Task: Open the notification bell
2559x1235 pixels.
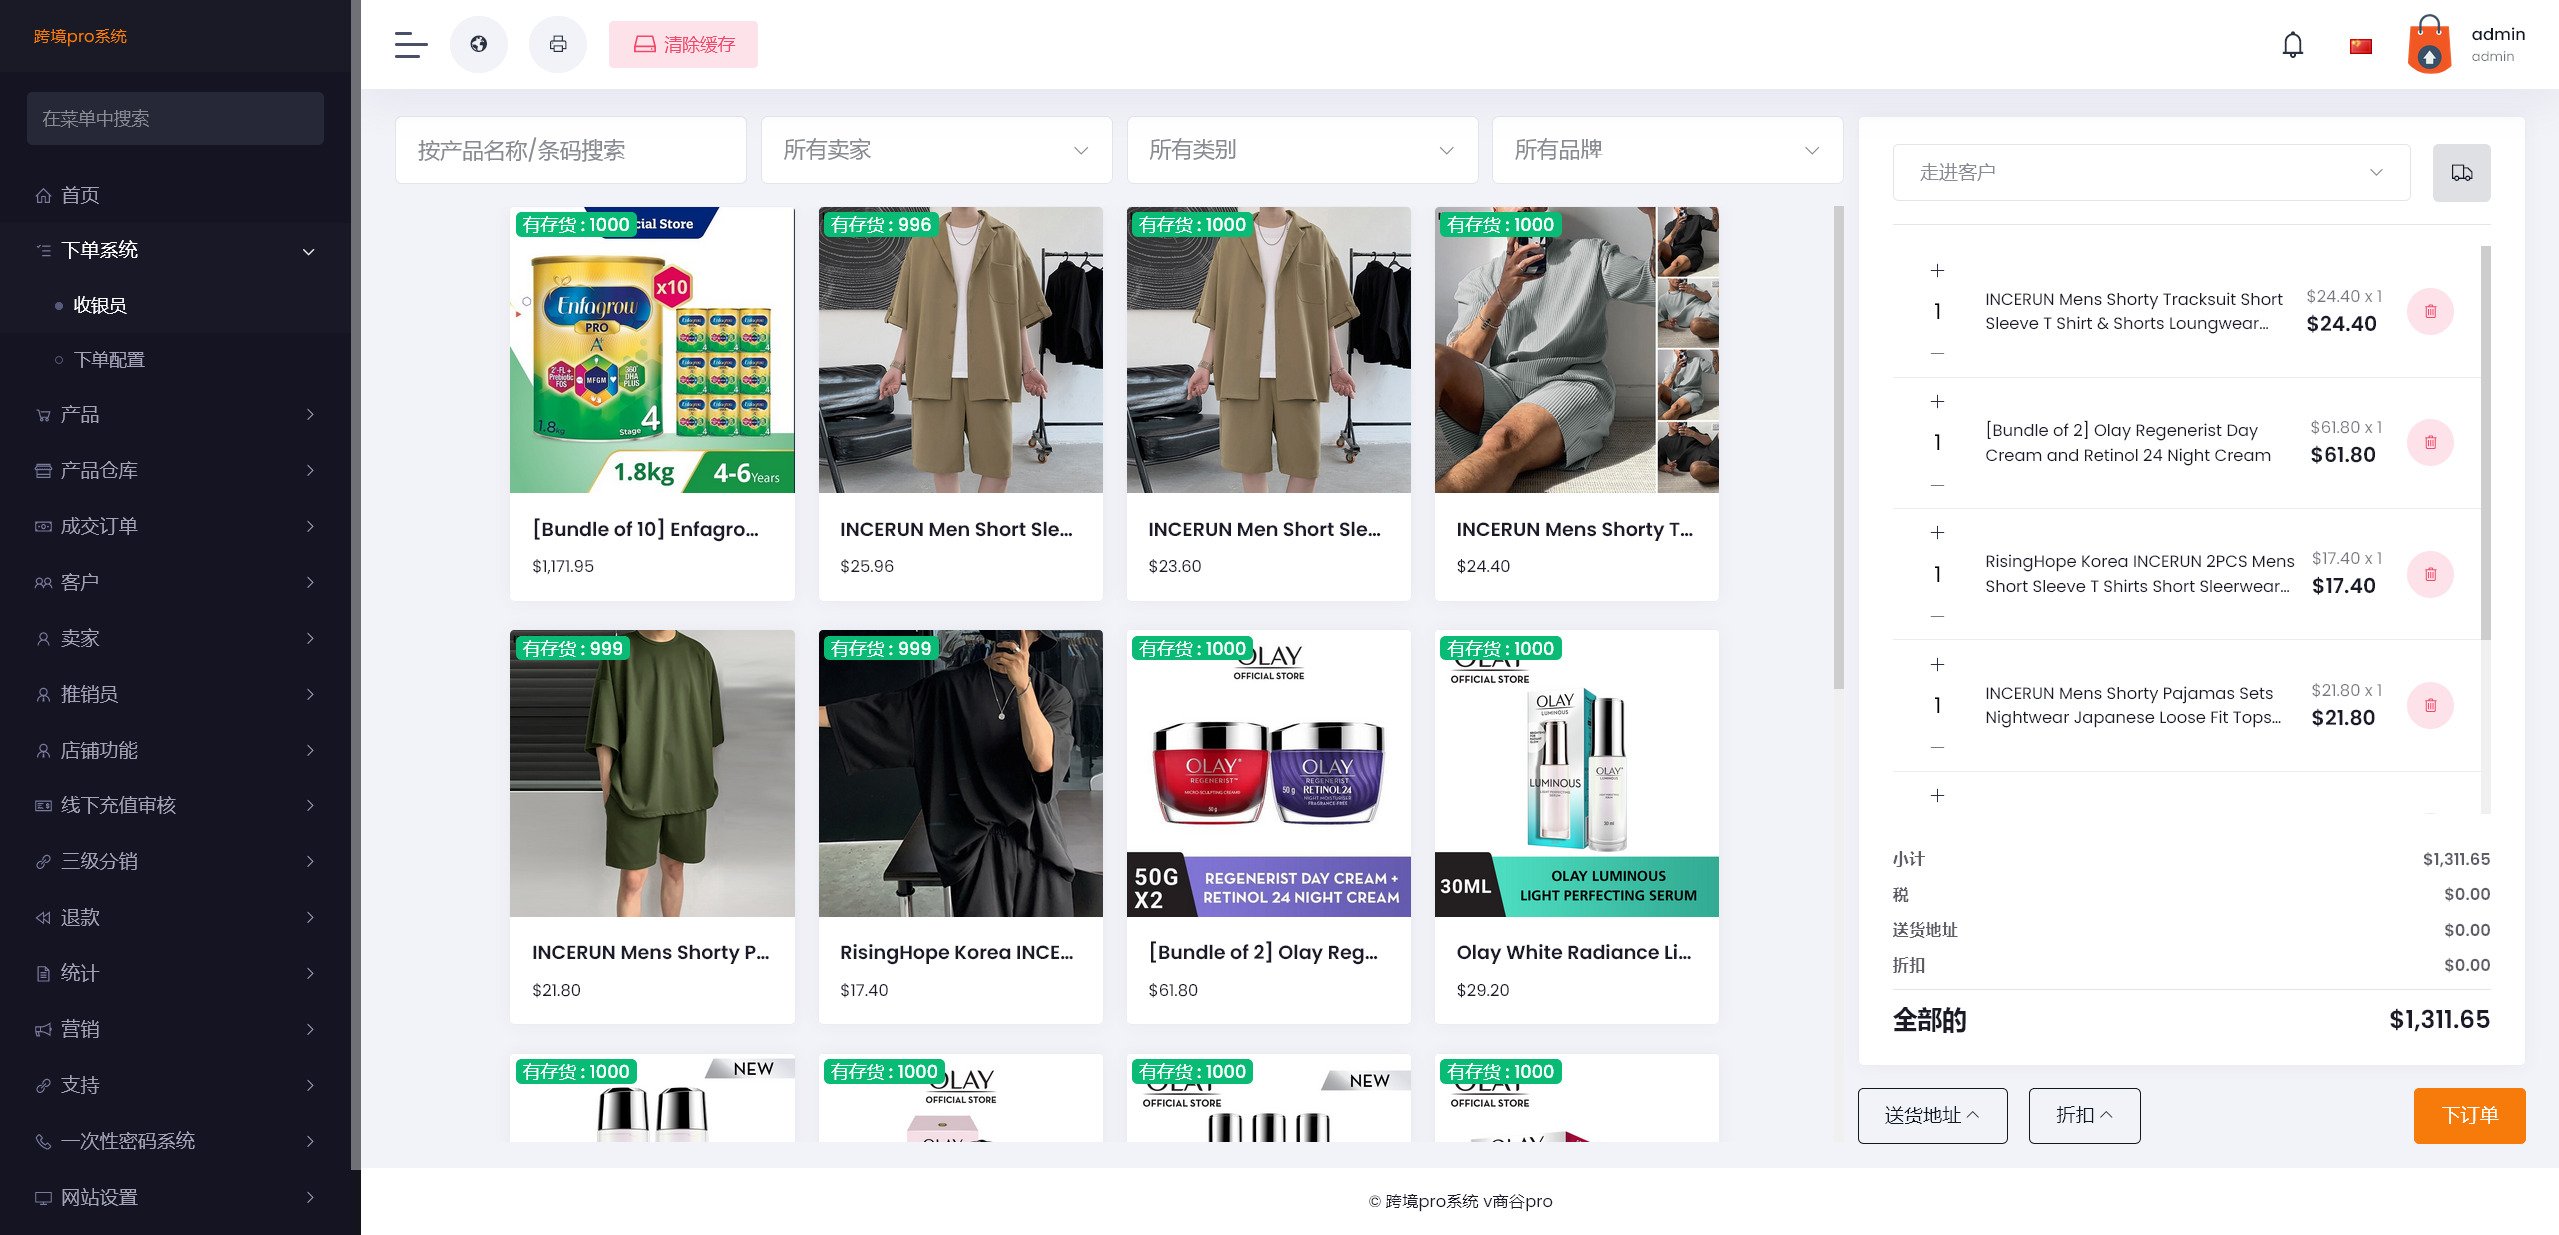Action: [2292, 45]
